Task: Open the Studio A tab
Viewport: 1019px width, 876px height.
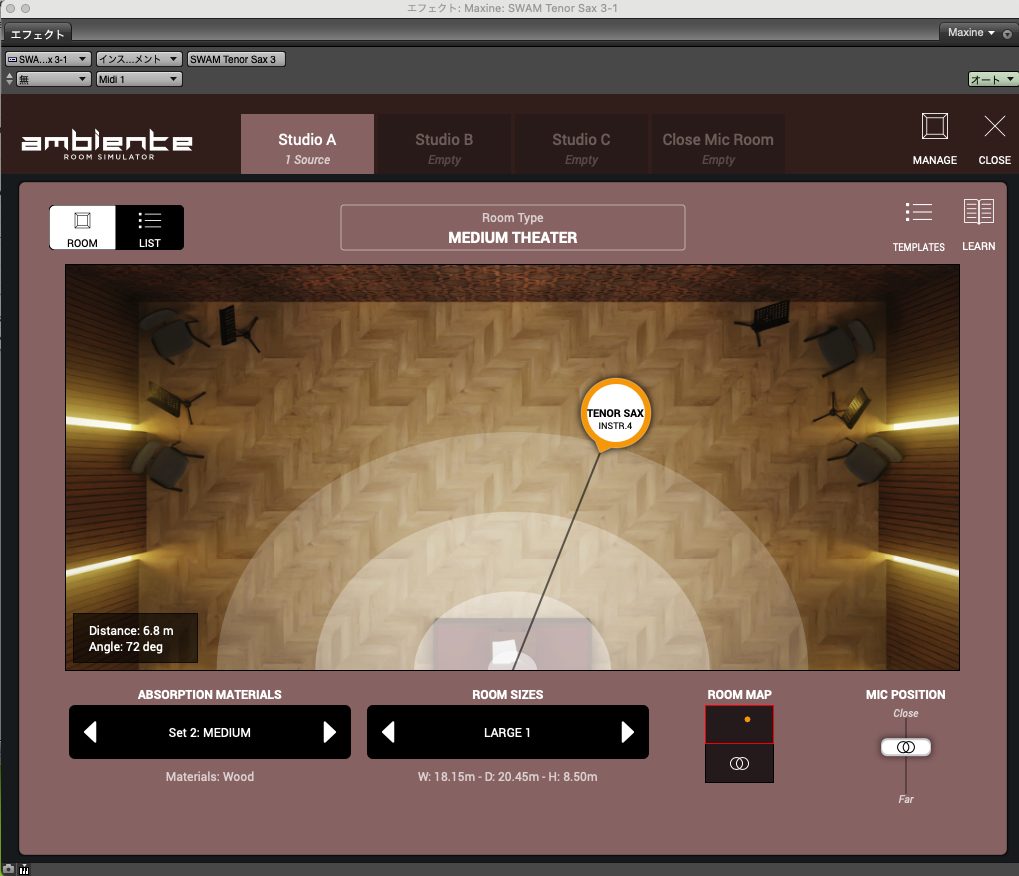Action: click(307, 144)
